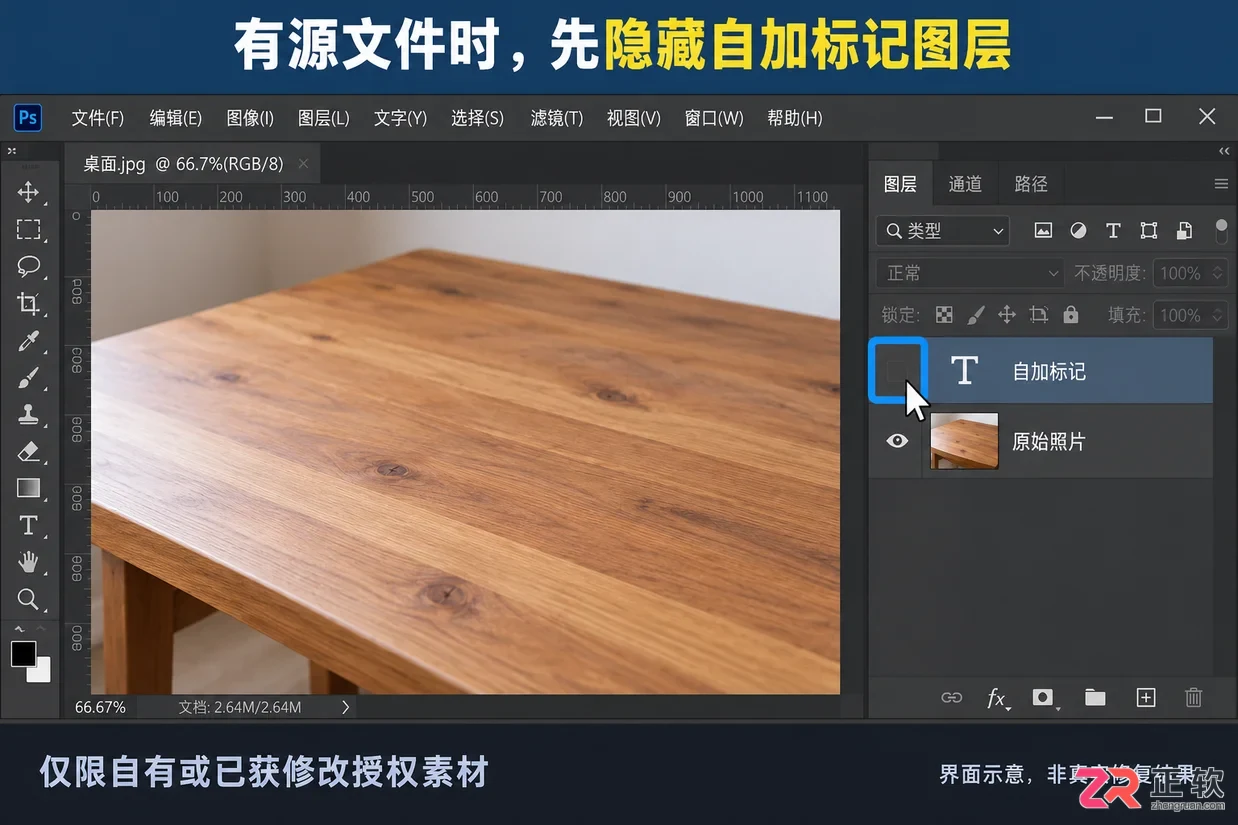Open the 图层(L) menu

(x=324, y=118)
